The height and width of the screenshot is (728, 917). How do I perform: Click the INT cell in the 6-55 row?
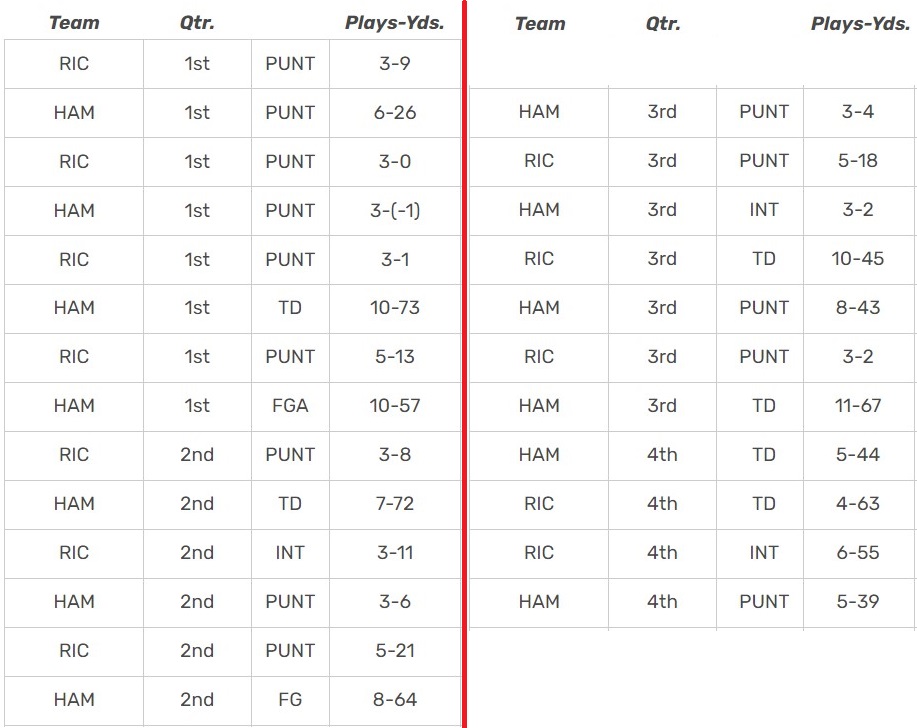click(764, 553)
